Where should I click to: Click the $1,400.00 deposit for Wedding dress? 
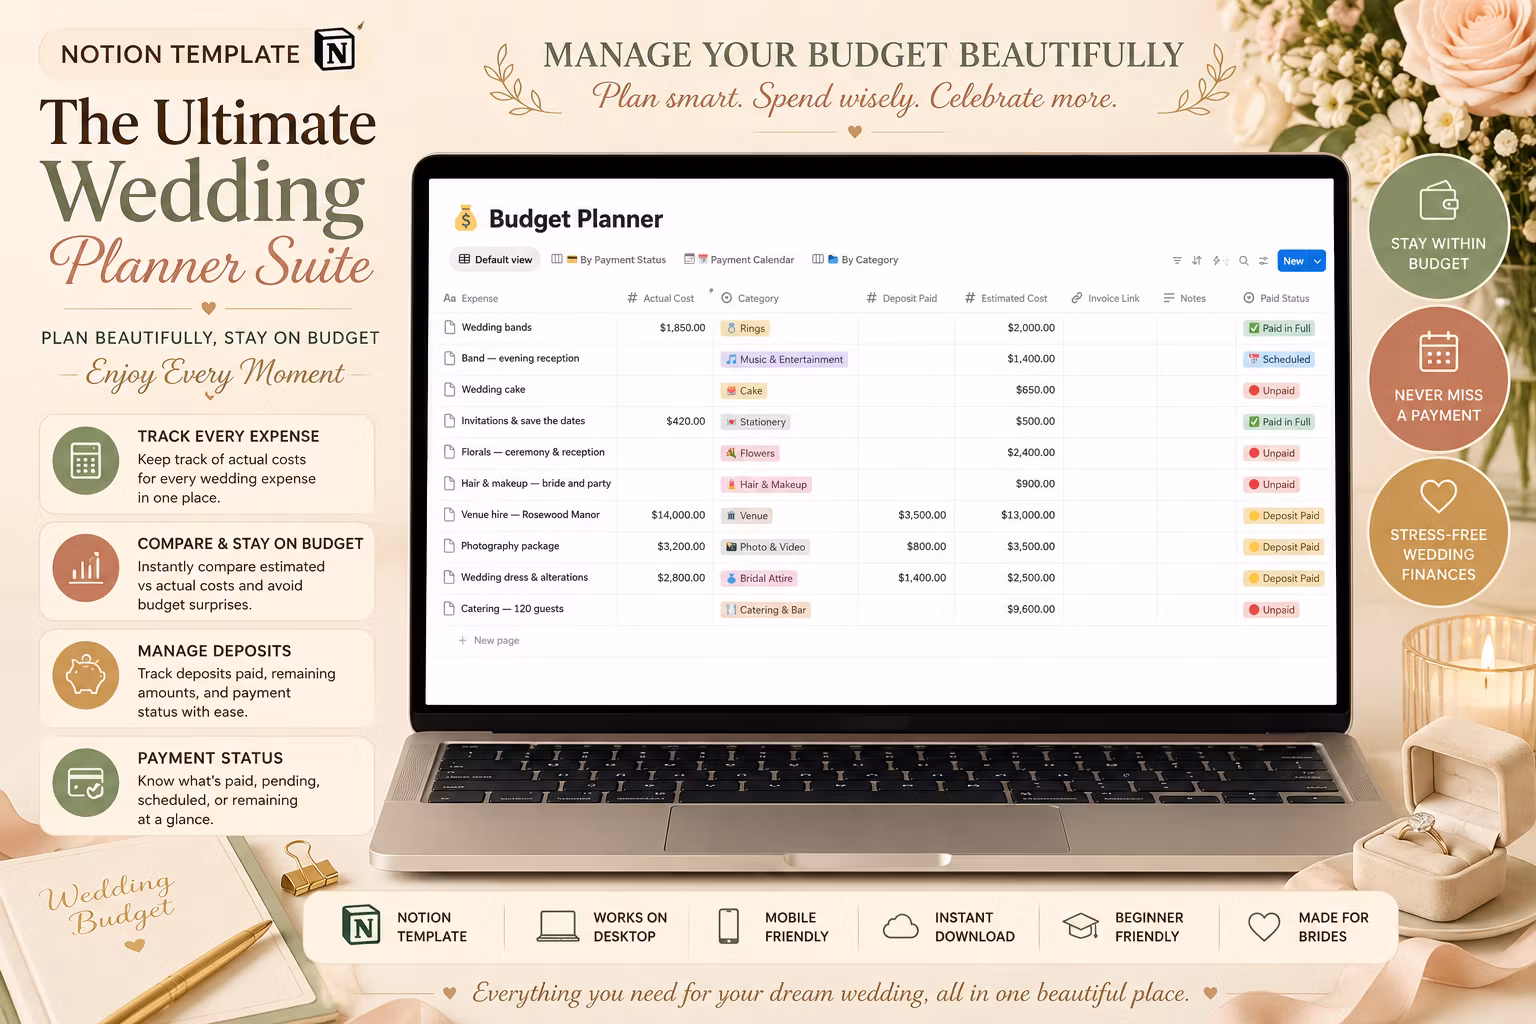click(x=922, y=577)
